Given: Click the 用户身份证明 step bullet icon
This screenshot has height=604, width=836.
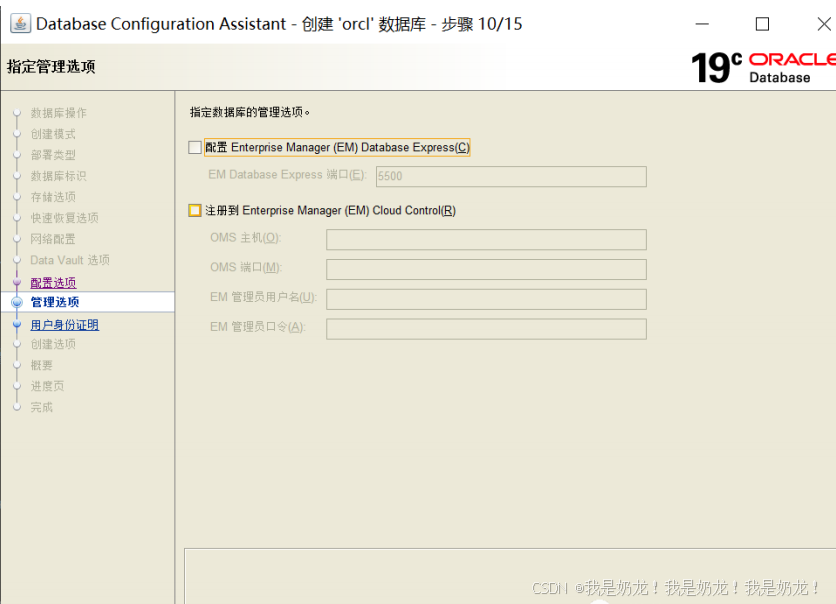Looking at the screenshot, I should (17, 324).
